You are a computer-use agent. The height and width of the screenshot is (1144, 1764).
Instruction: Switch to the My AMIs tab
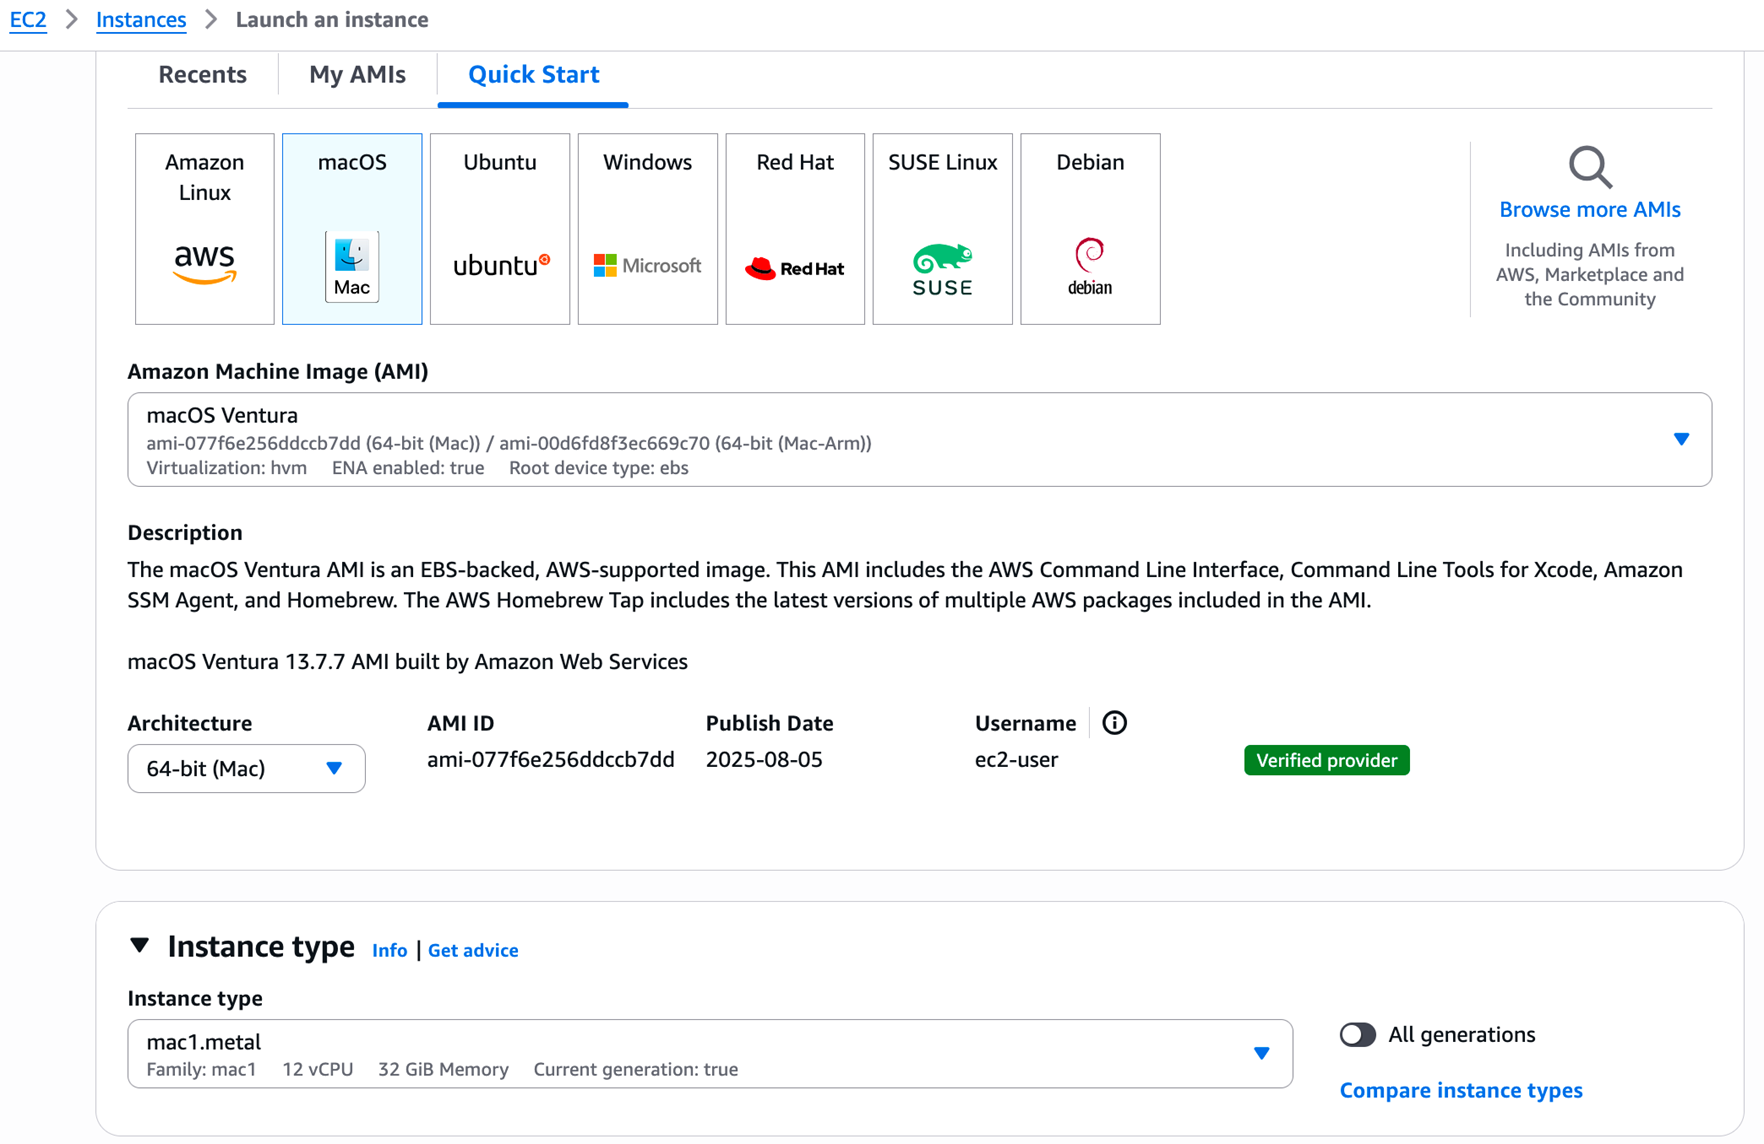point(357,75)
